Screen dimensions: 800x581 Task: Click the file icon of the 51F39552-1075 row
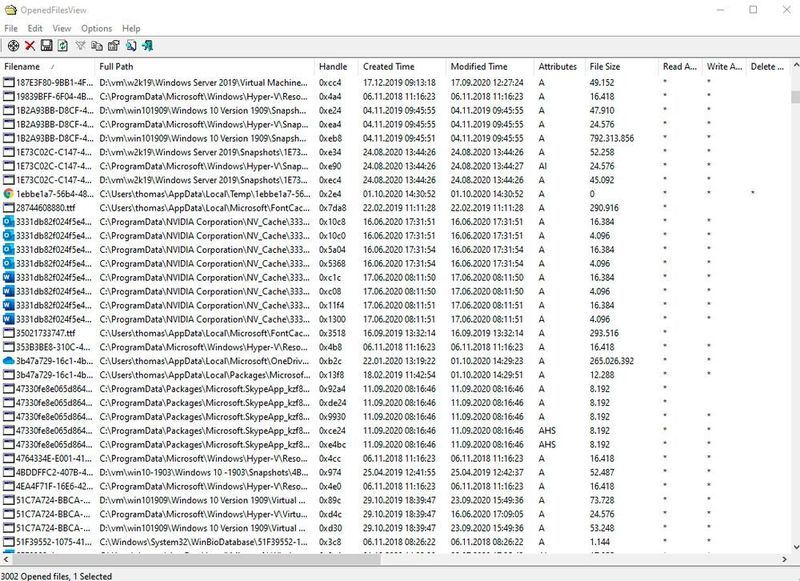[8, 542]
